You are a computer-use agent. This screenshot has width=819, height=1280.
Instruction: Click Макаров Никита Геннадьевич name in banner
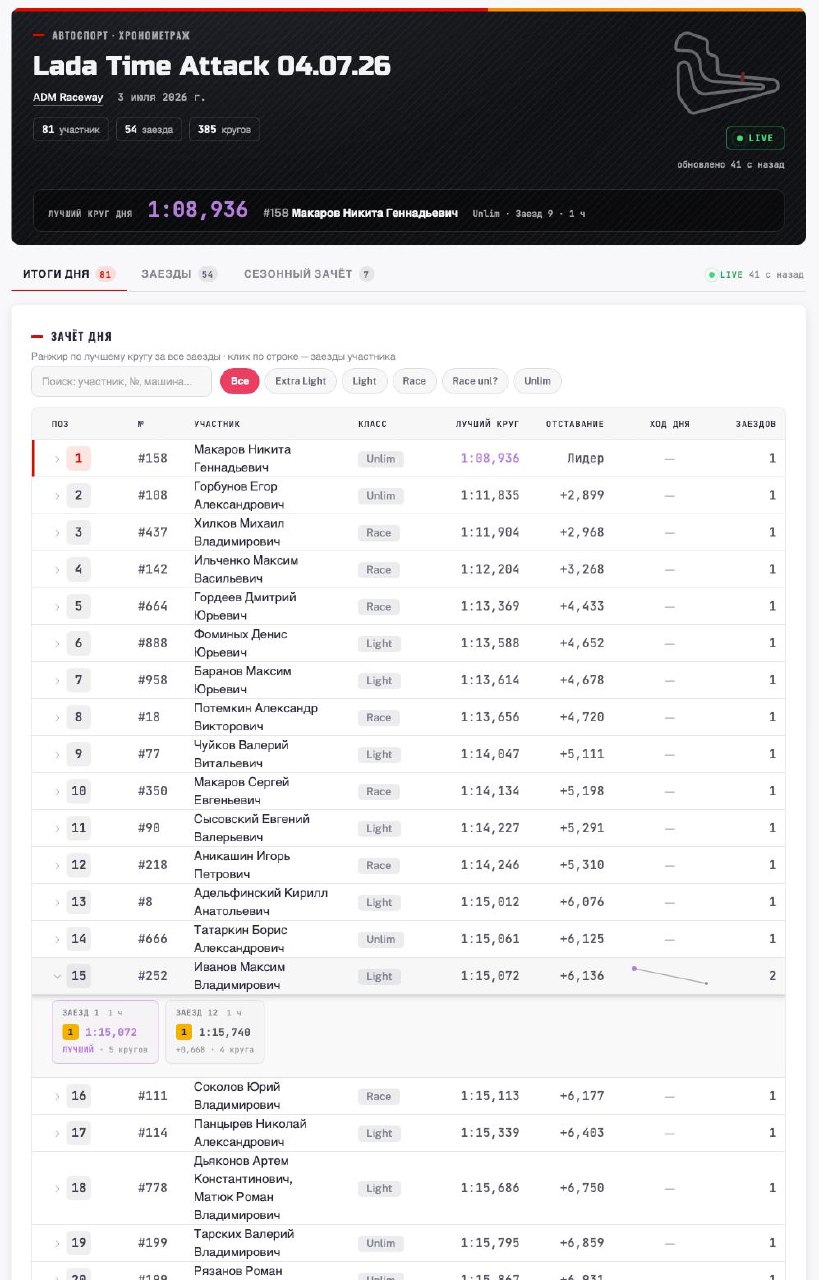[x=375, y=213]
